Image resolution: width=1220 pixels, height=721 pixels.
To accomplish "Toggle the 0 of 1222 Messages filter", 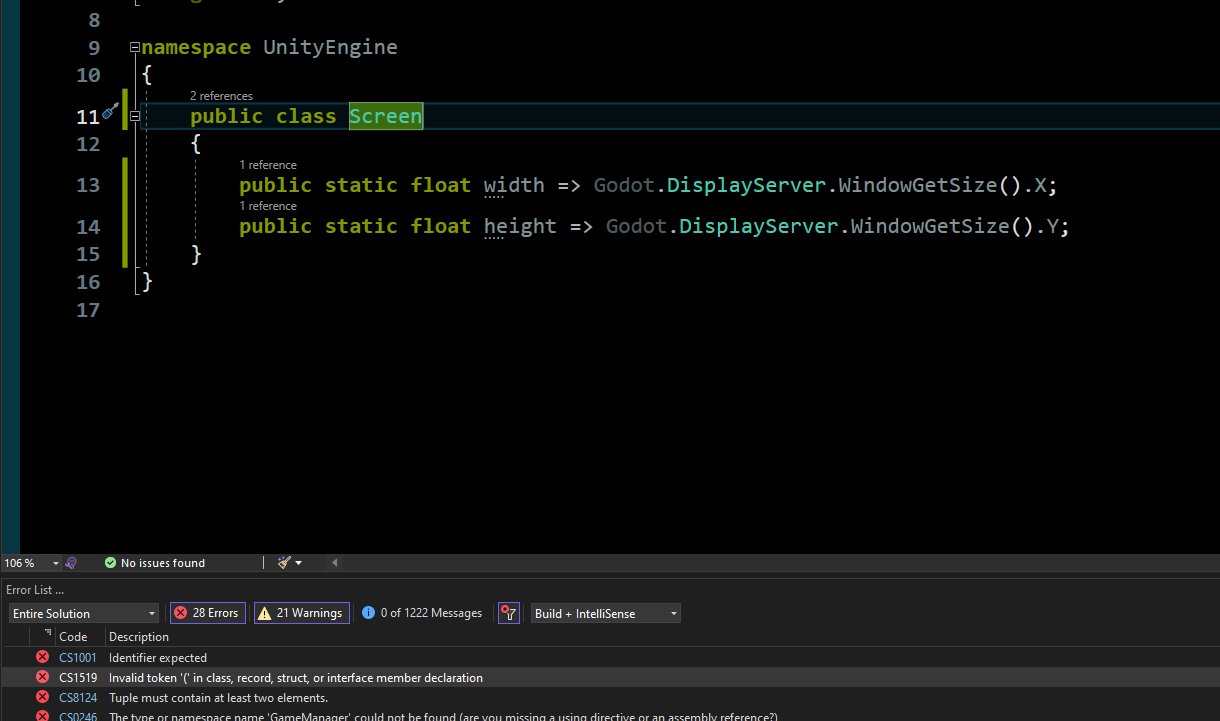I will click(x=422, y=613).
